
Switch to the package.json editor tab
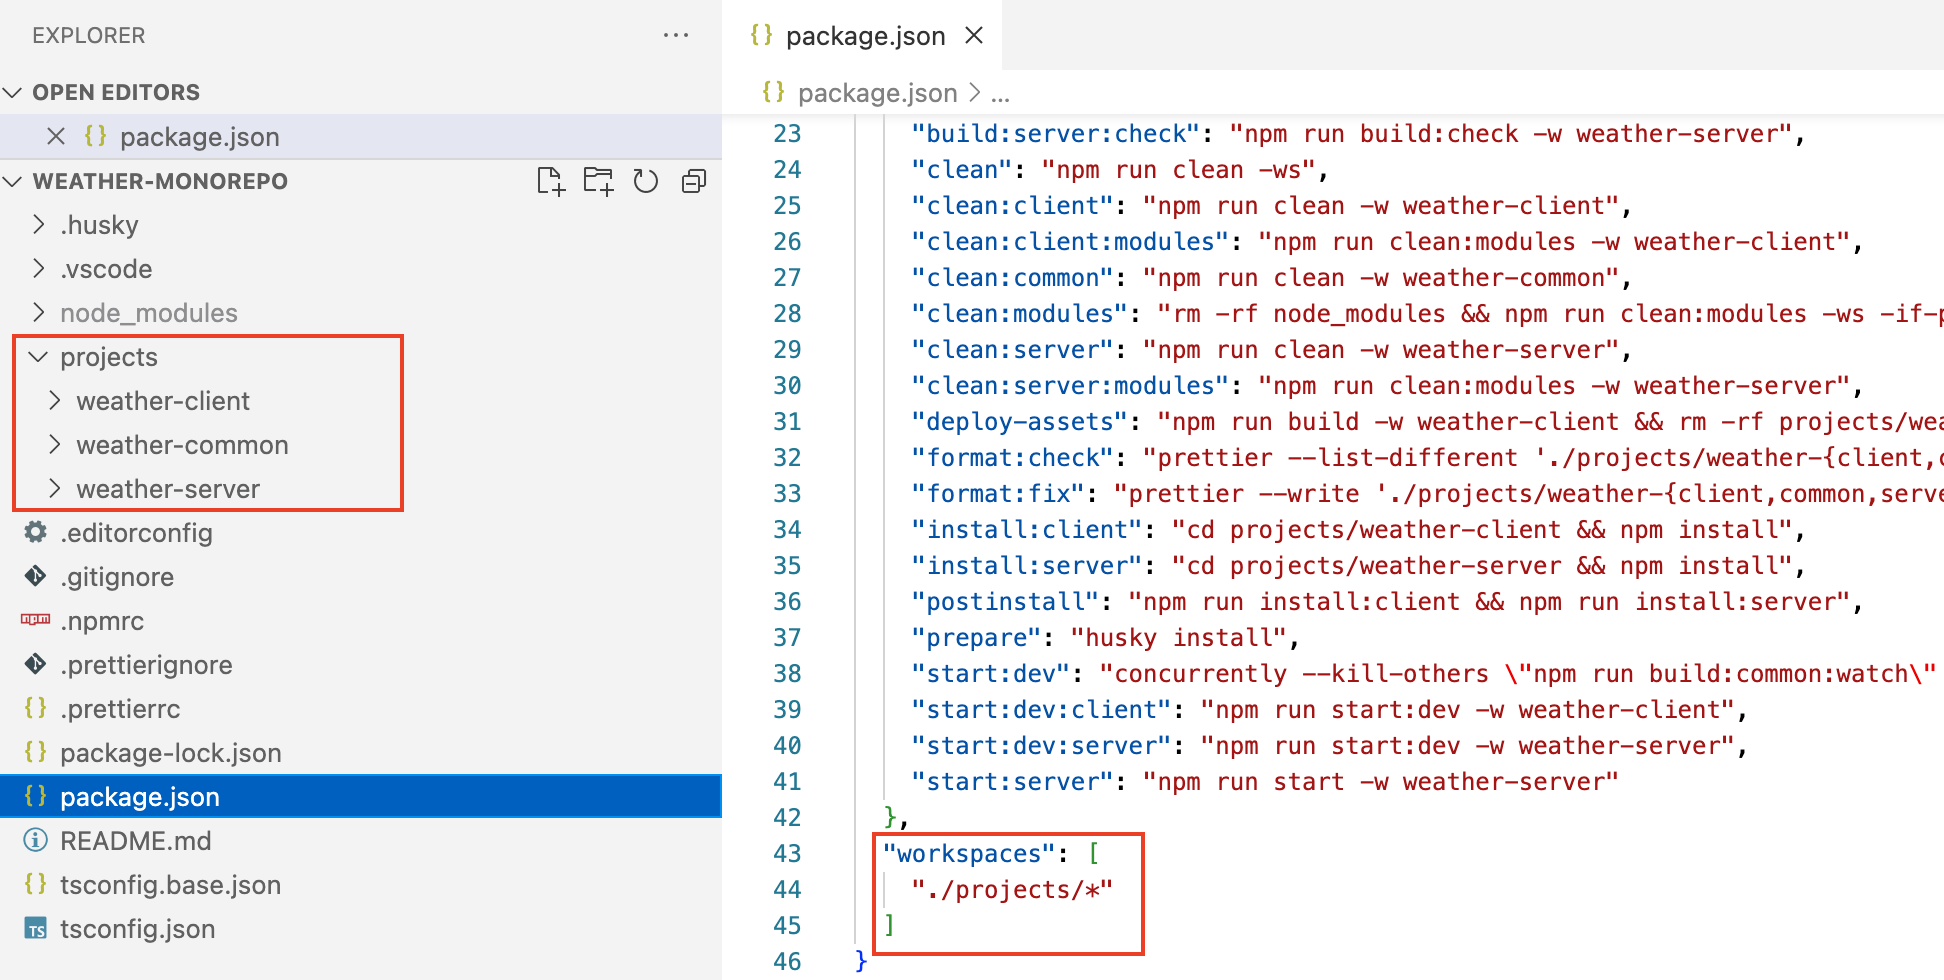[865, 36]
